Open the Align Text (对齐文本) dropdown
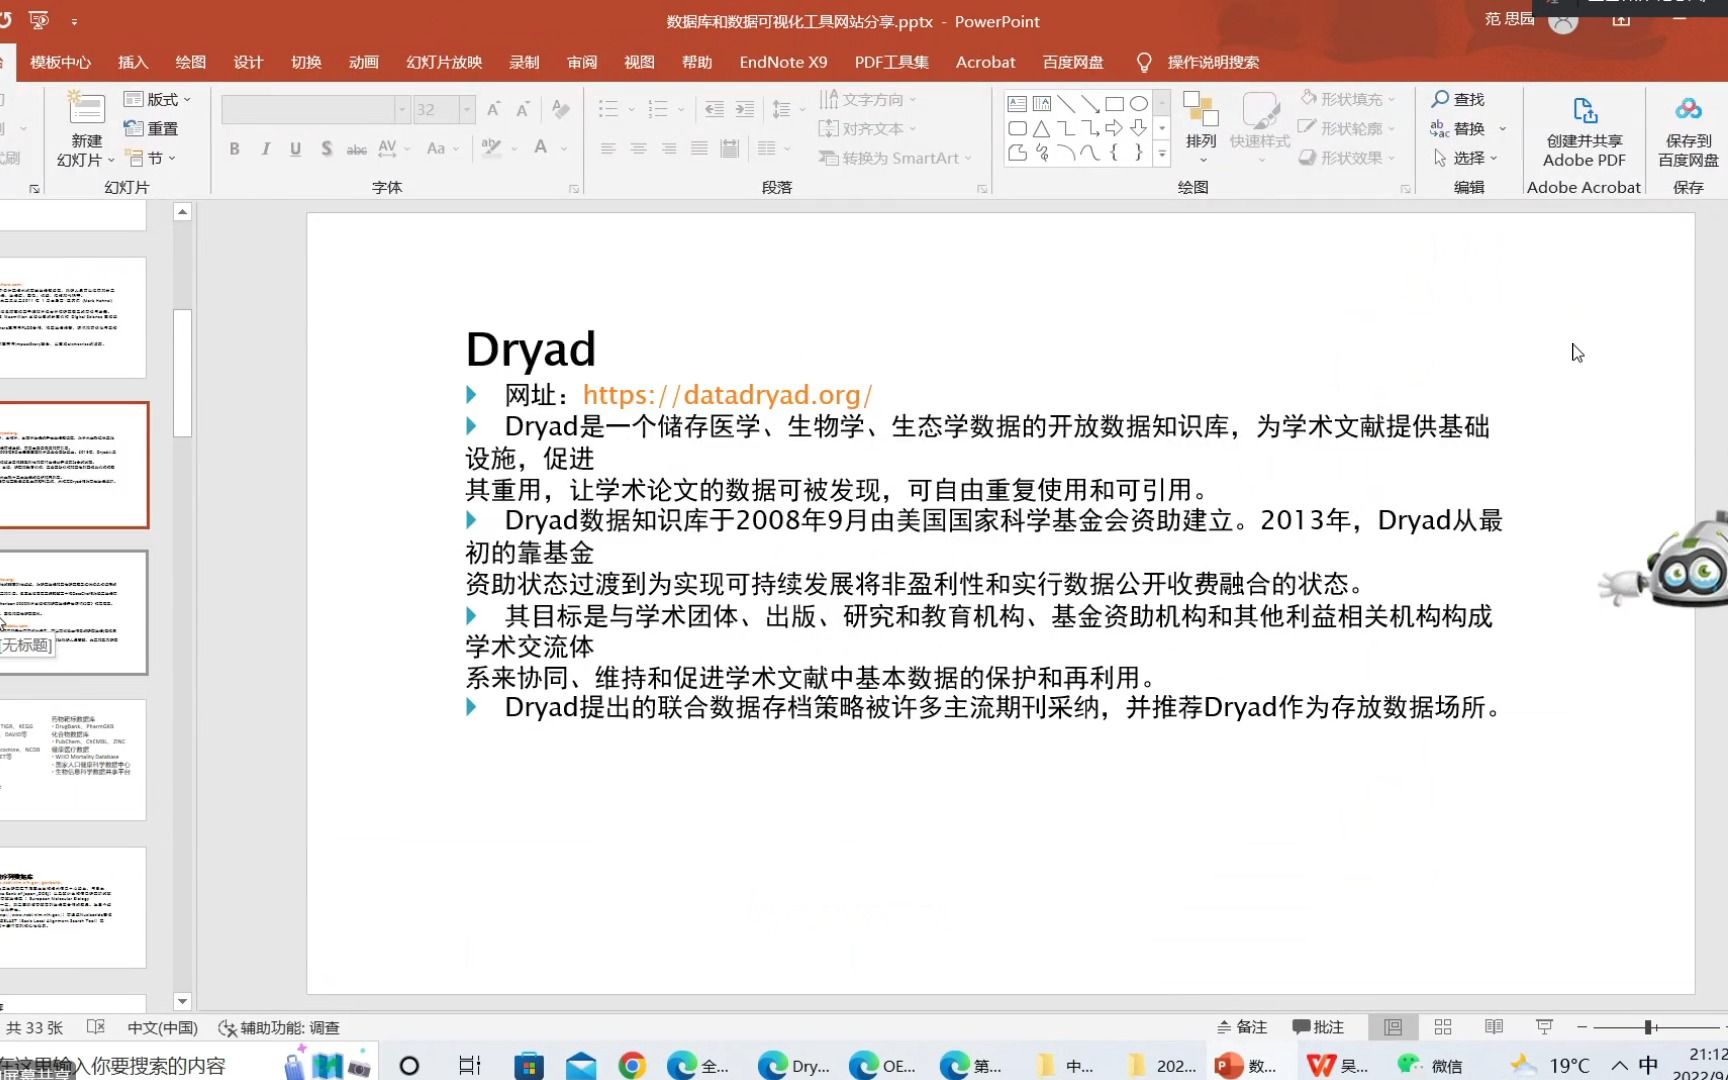 pyautogui.click(x=868, y=128)
